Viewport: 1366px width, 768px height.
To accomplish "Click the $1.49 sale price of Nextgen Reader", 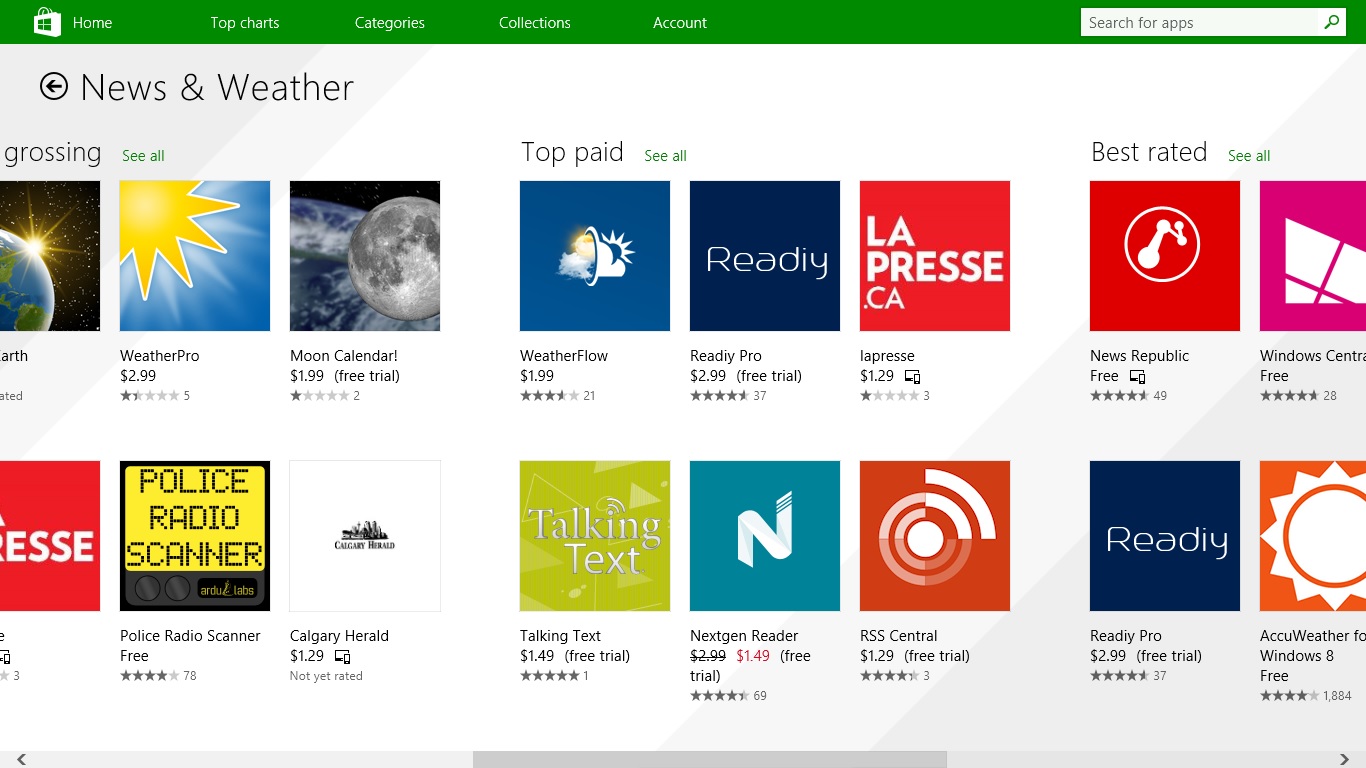I will (753, 656).
